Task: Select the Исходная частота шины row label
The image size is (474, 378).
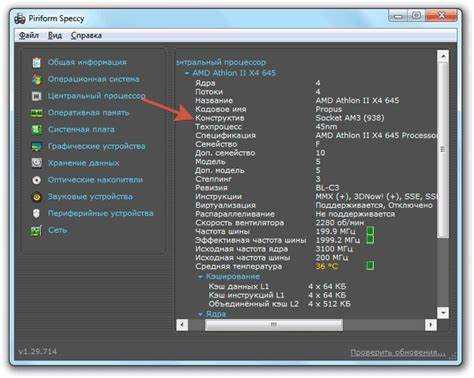Action: click(243, 258)
